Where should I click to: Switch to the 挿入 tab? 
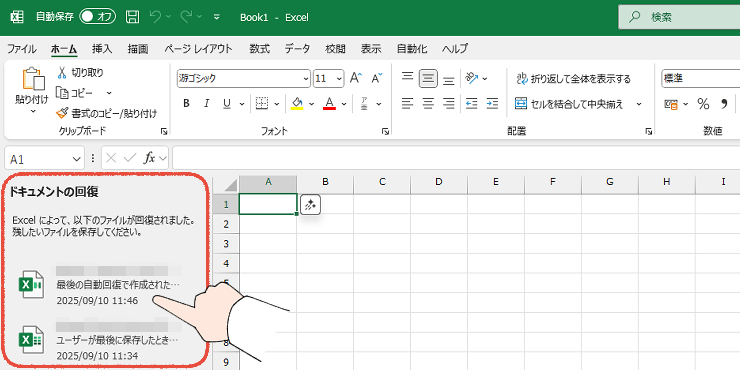[102, 49]
